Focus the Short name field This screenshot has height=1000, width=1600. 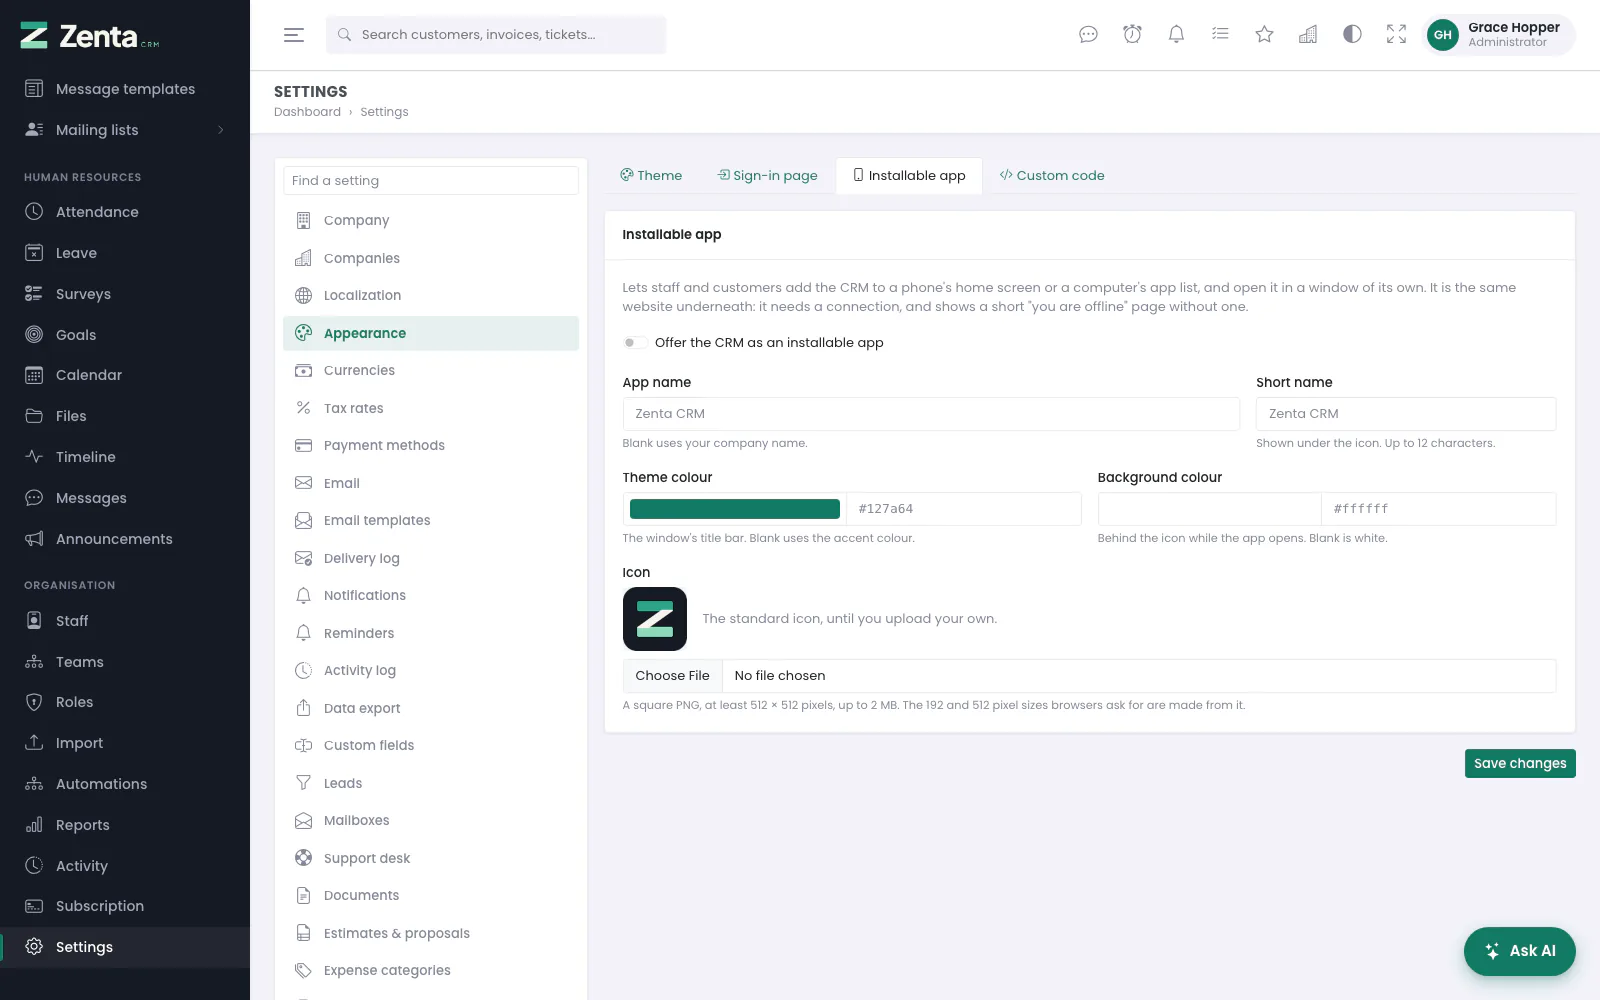[1406, 414]
